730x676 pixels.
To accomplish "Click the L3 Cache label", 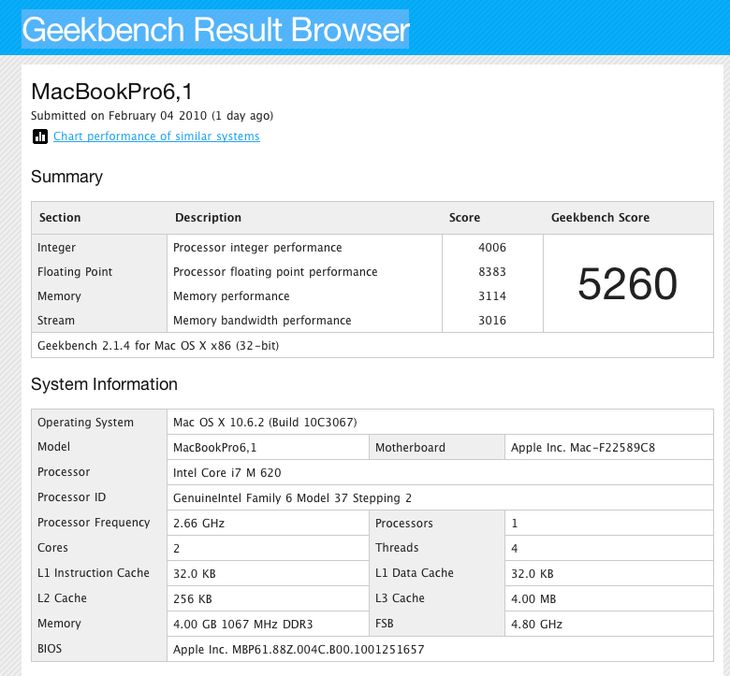I will coord(400,598).
